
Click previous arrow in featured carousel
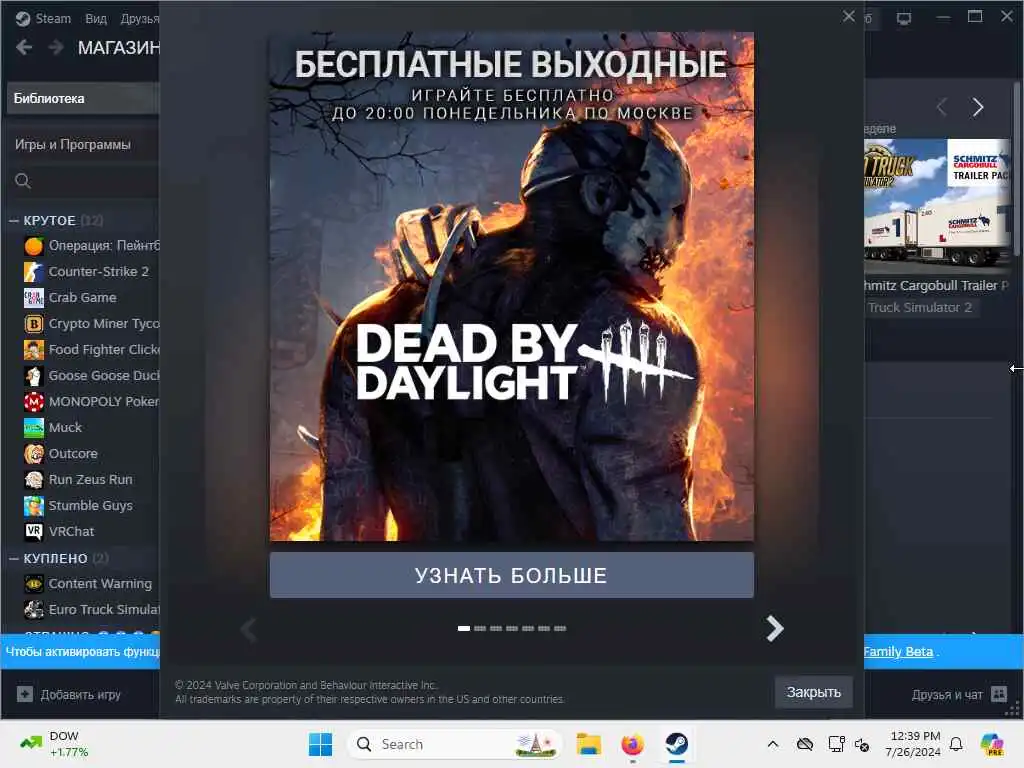point(942,107)
